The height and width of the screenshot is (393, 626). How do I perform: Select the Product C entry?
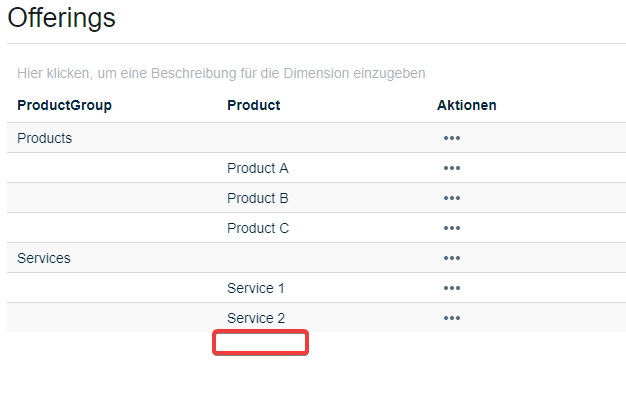(x=258, y=228)
